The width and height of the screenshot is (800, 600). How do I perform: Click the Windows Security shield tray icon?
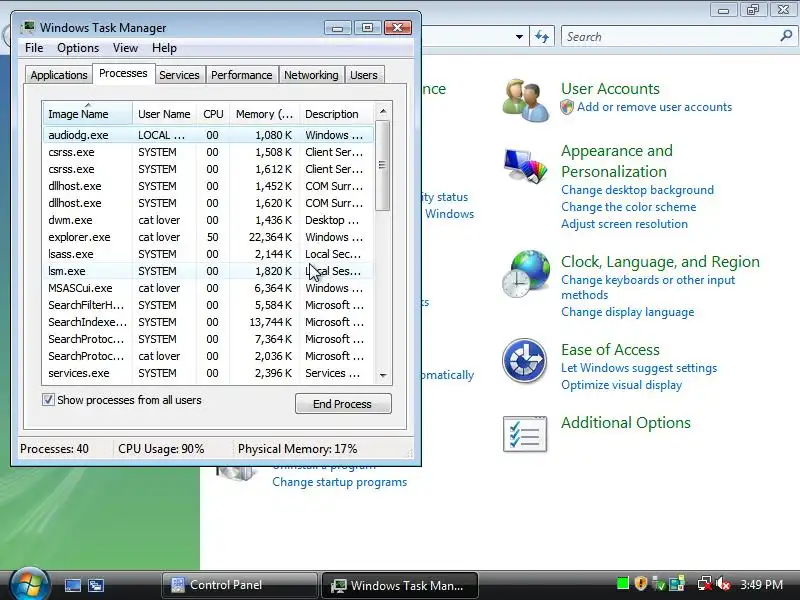tap(640, 583)
